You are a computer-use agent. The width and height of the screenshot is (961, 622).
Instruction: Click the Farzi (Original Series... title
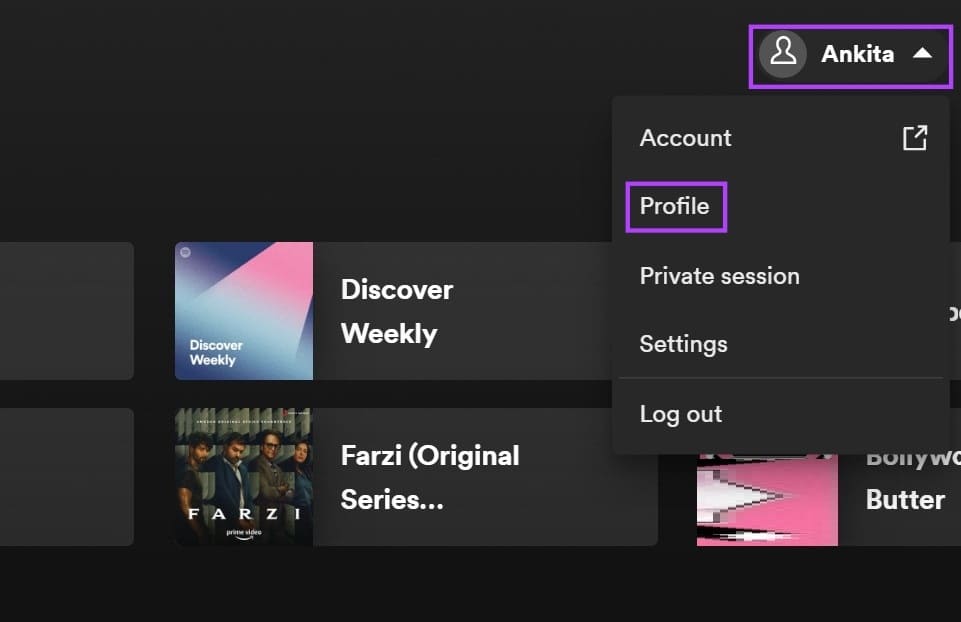click(x=430, y=477)
